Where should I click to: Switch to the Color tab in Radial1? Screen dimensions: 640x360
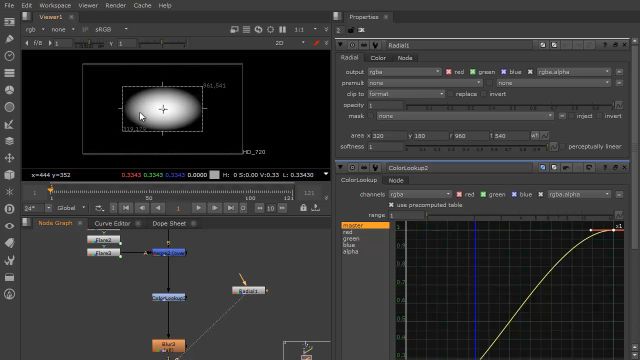(x=378, y=58)
